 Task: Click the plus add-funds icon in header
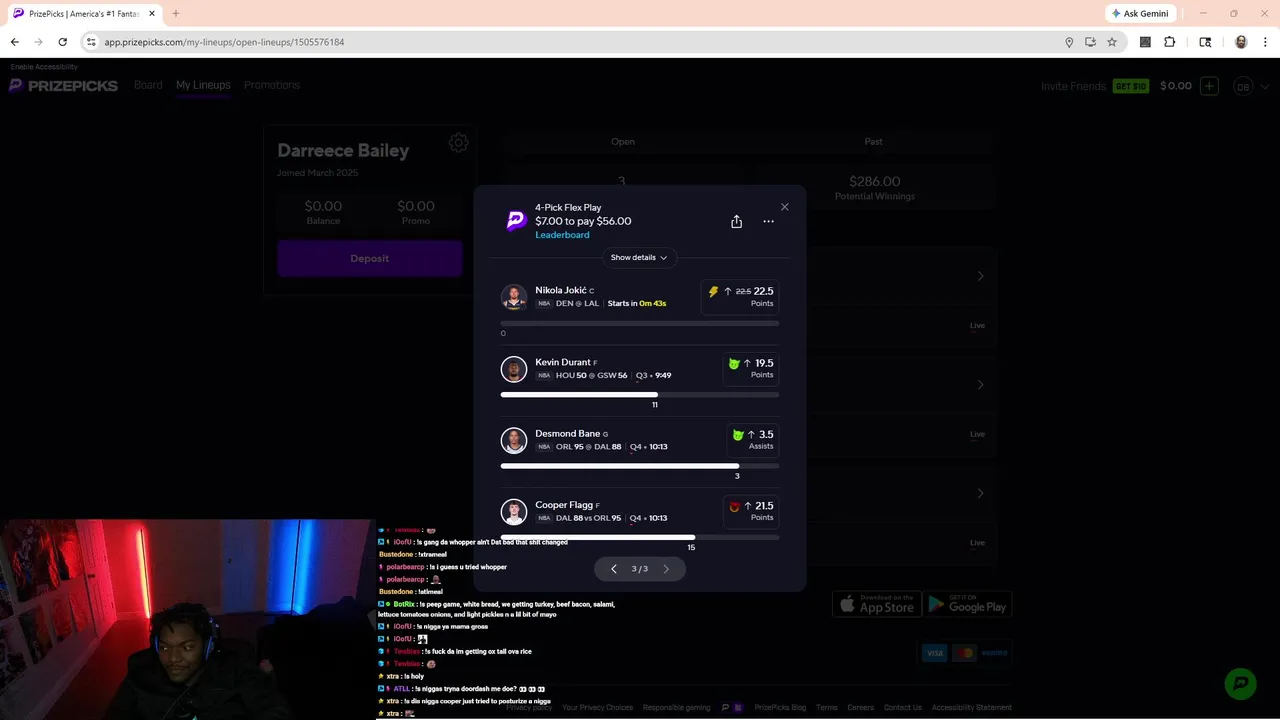[x=1209, y=86]
